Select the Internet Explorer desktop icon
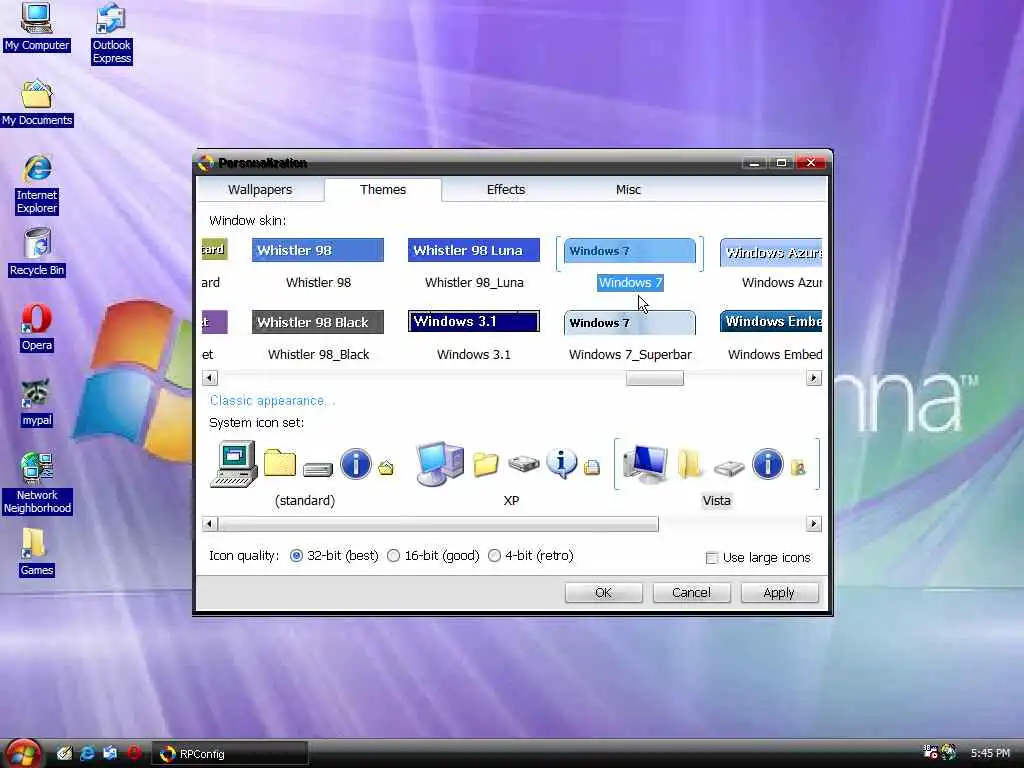The height and width of the screenshot is (768, 1024). point(37,185)
